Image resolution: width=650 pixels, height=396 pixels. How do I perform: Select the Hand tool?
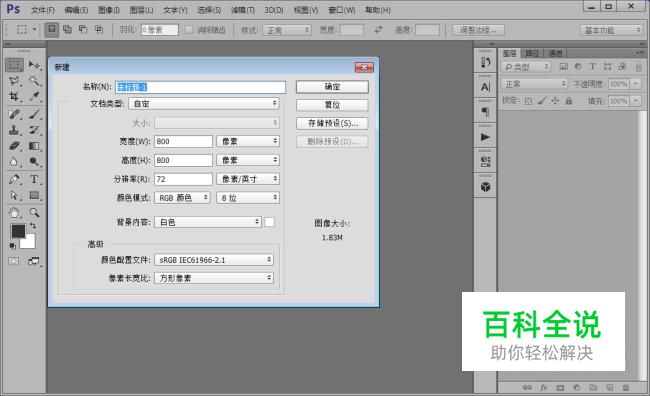(x=14, y=213)
